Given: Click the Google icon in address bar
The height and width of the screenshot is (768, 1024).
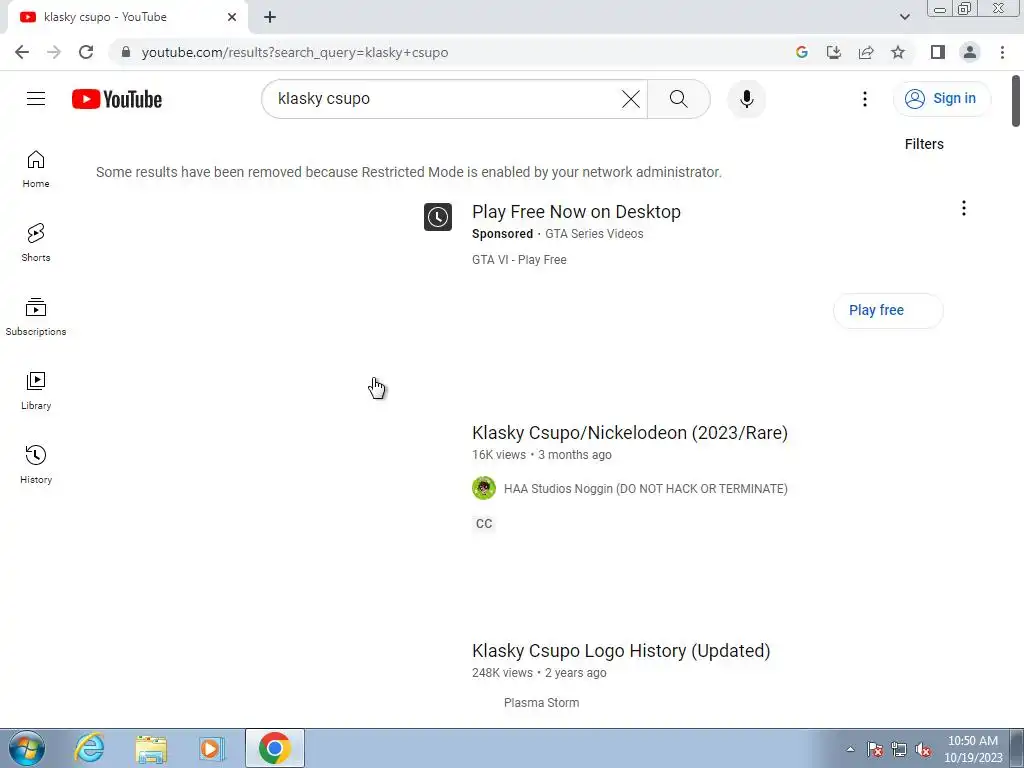Looking at the screenshot, I should pyautogui.click(x=802, y=52).
